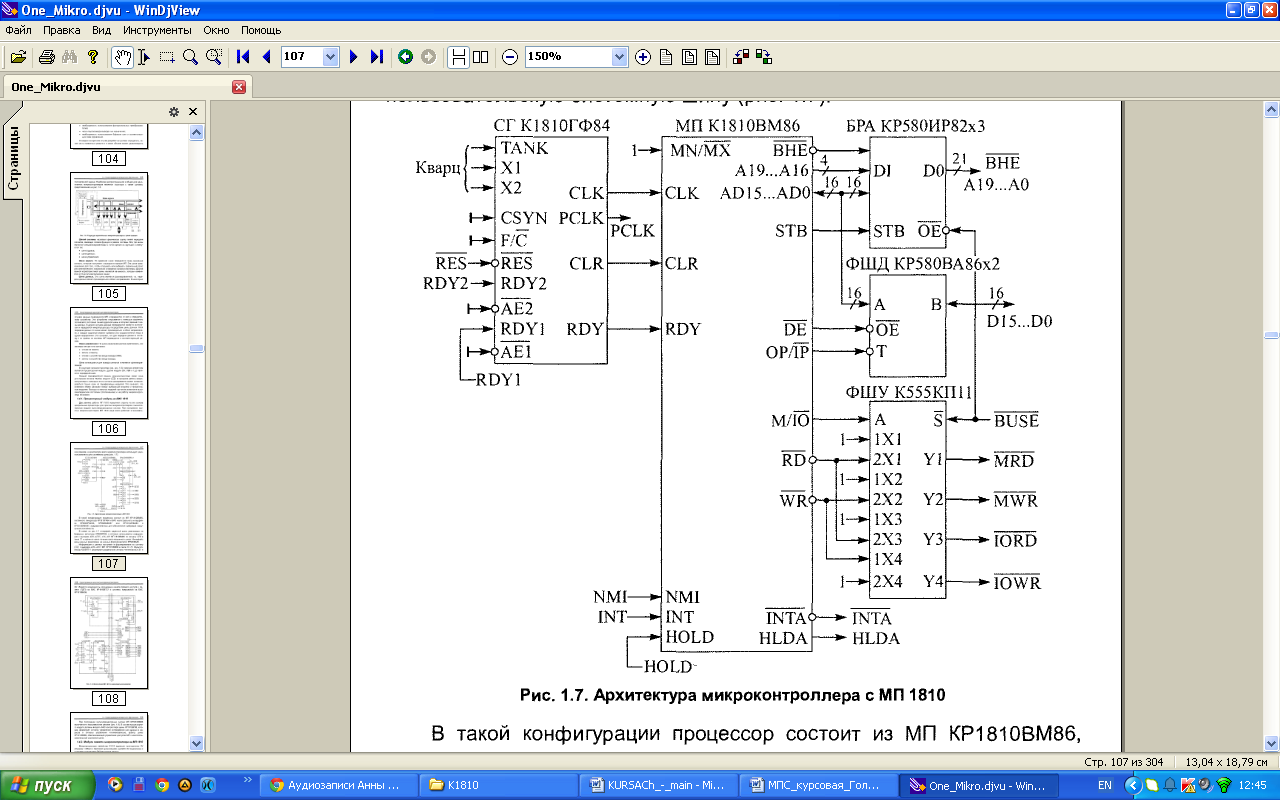Toggle continuous layout mode
Screen dimensions: 1280x800
(457, 57)
